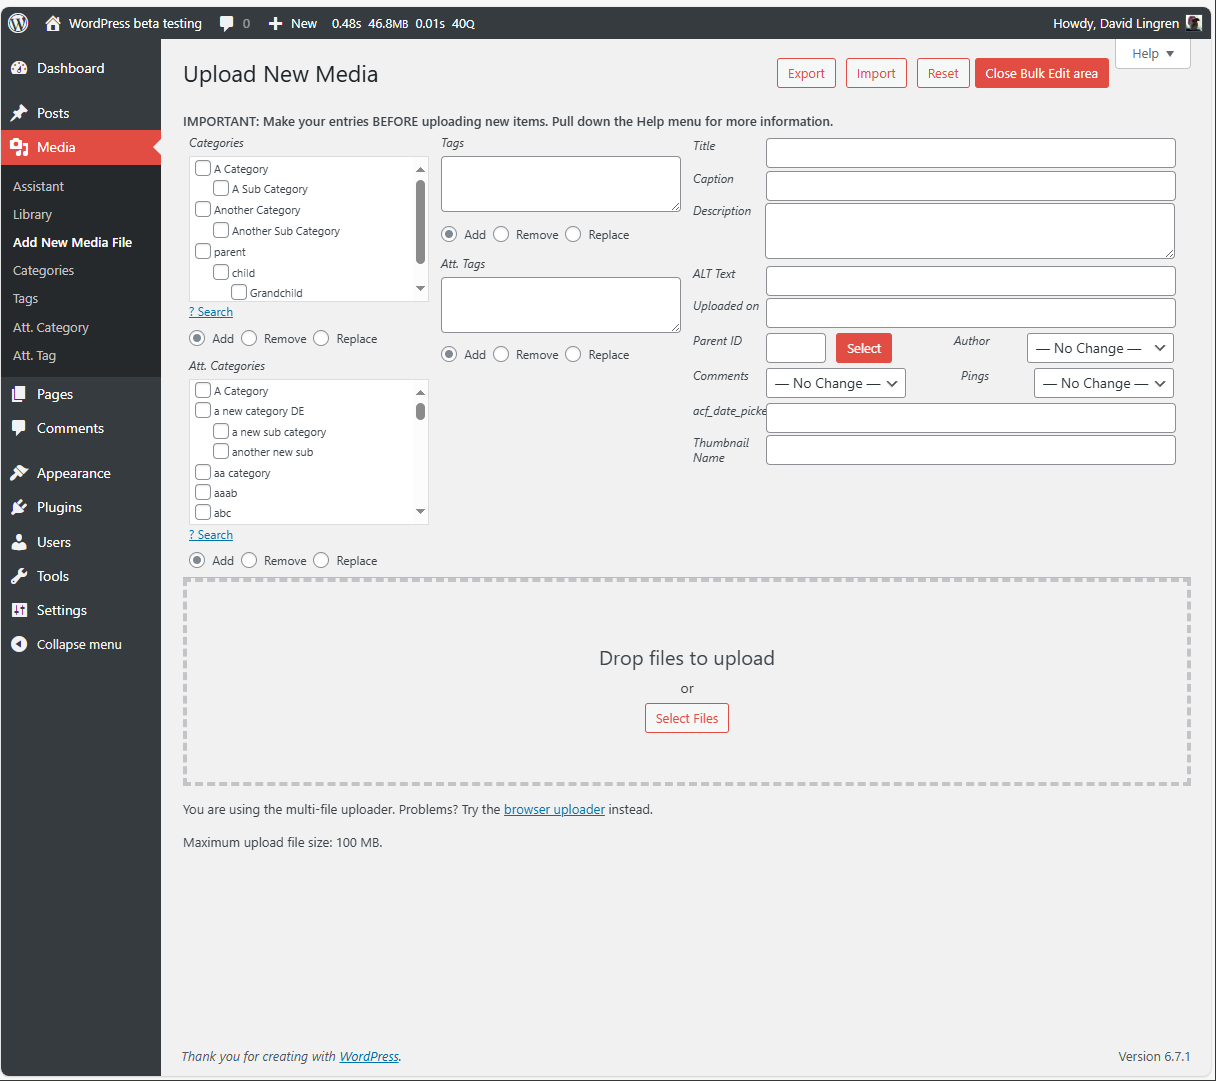Expand the Comments 'No Change' dropdown
This screenshot has height=1081, width=1216.
[x=835, y=383]
